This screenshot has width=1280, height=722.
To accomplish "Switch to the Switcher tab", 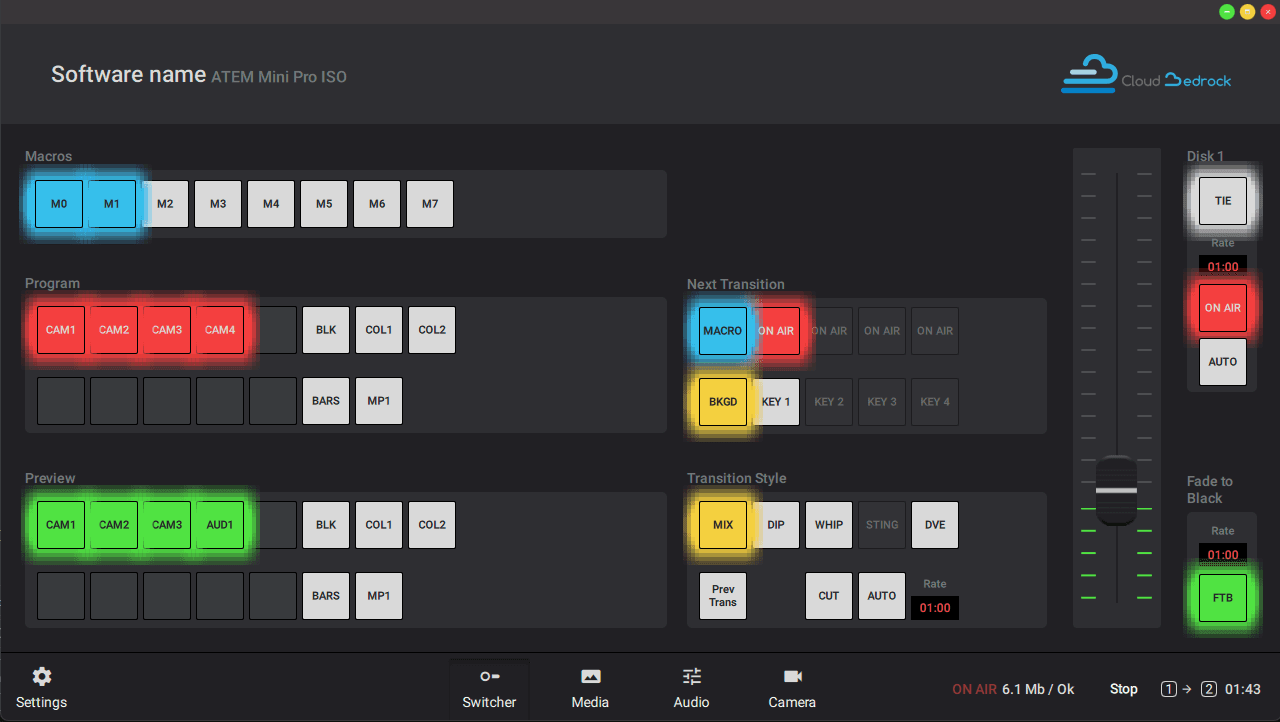I will click(x=489, y=688).
